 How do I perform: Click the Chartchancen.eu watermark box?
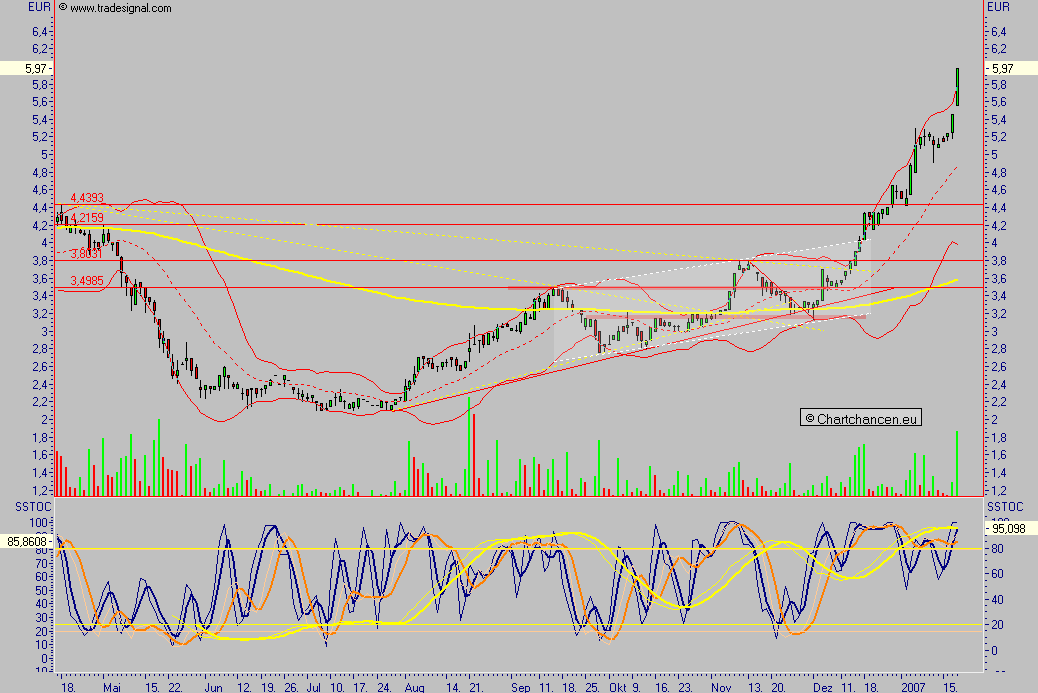tap(861, 418)
